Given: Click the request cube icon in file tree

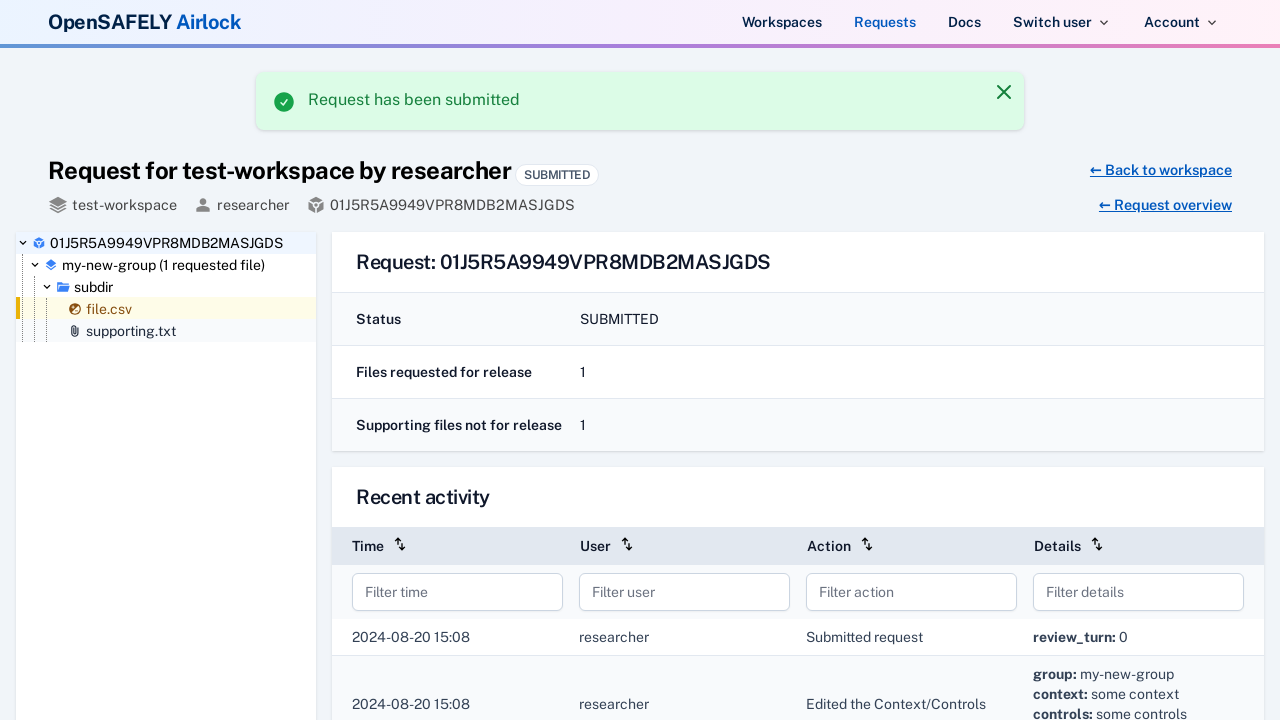Looking at the screenshot, I should (39, 243).
